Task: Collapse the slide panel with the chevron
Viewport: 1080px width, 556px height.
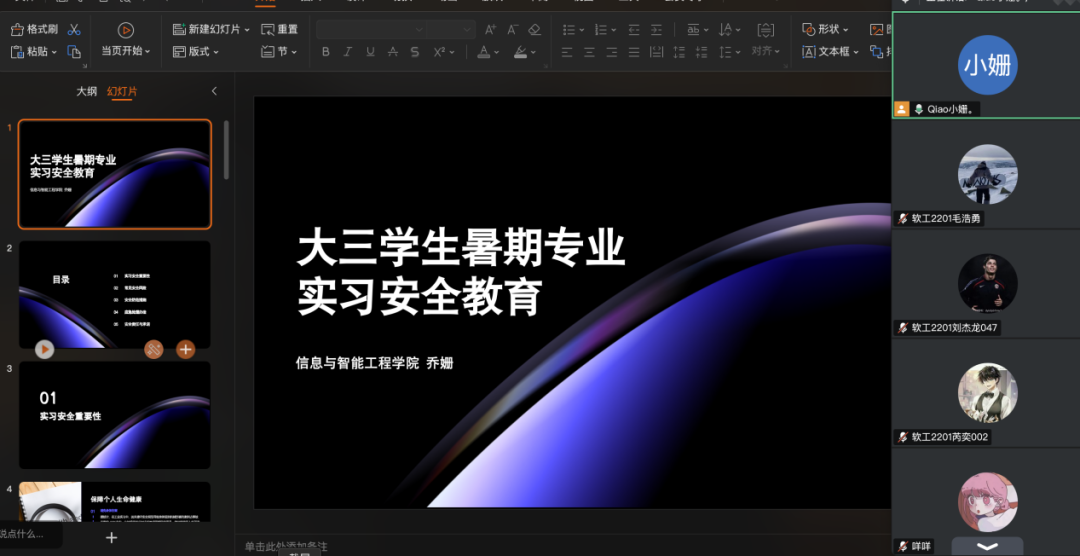Action: [214, 91]
